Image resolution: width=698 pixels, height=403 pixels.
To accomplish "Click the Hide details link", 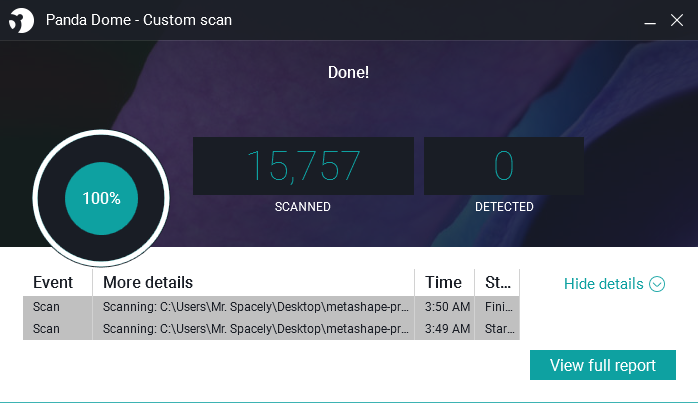I will 603,284.
